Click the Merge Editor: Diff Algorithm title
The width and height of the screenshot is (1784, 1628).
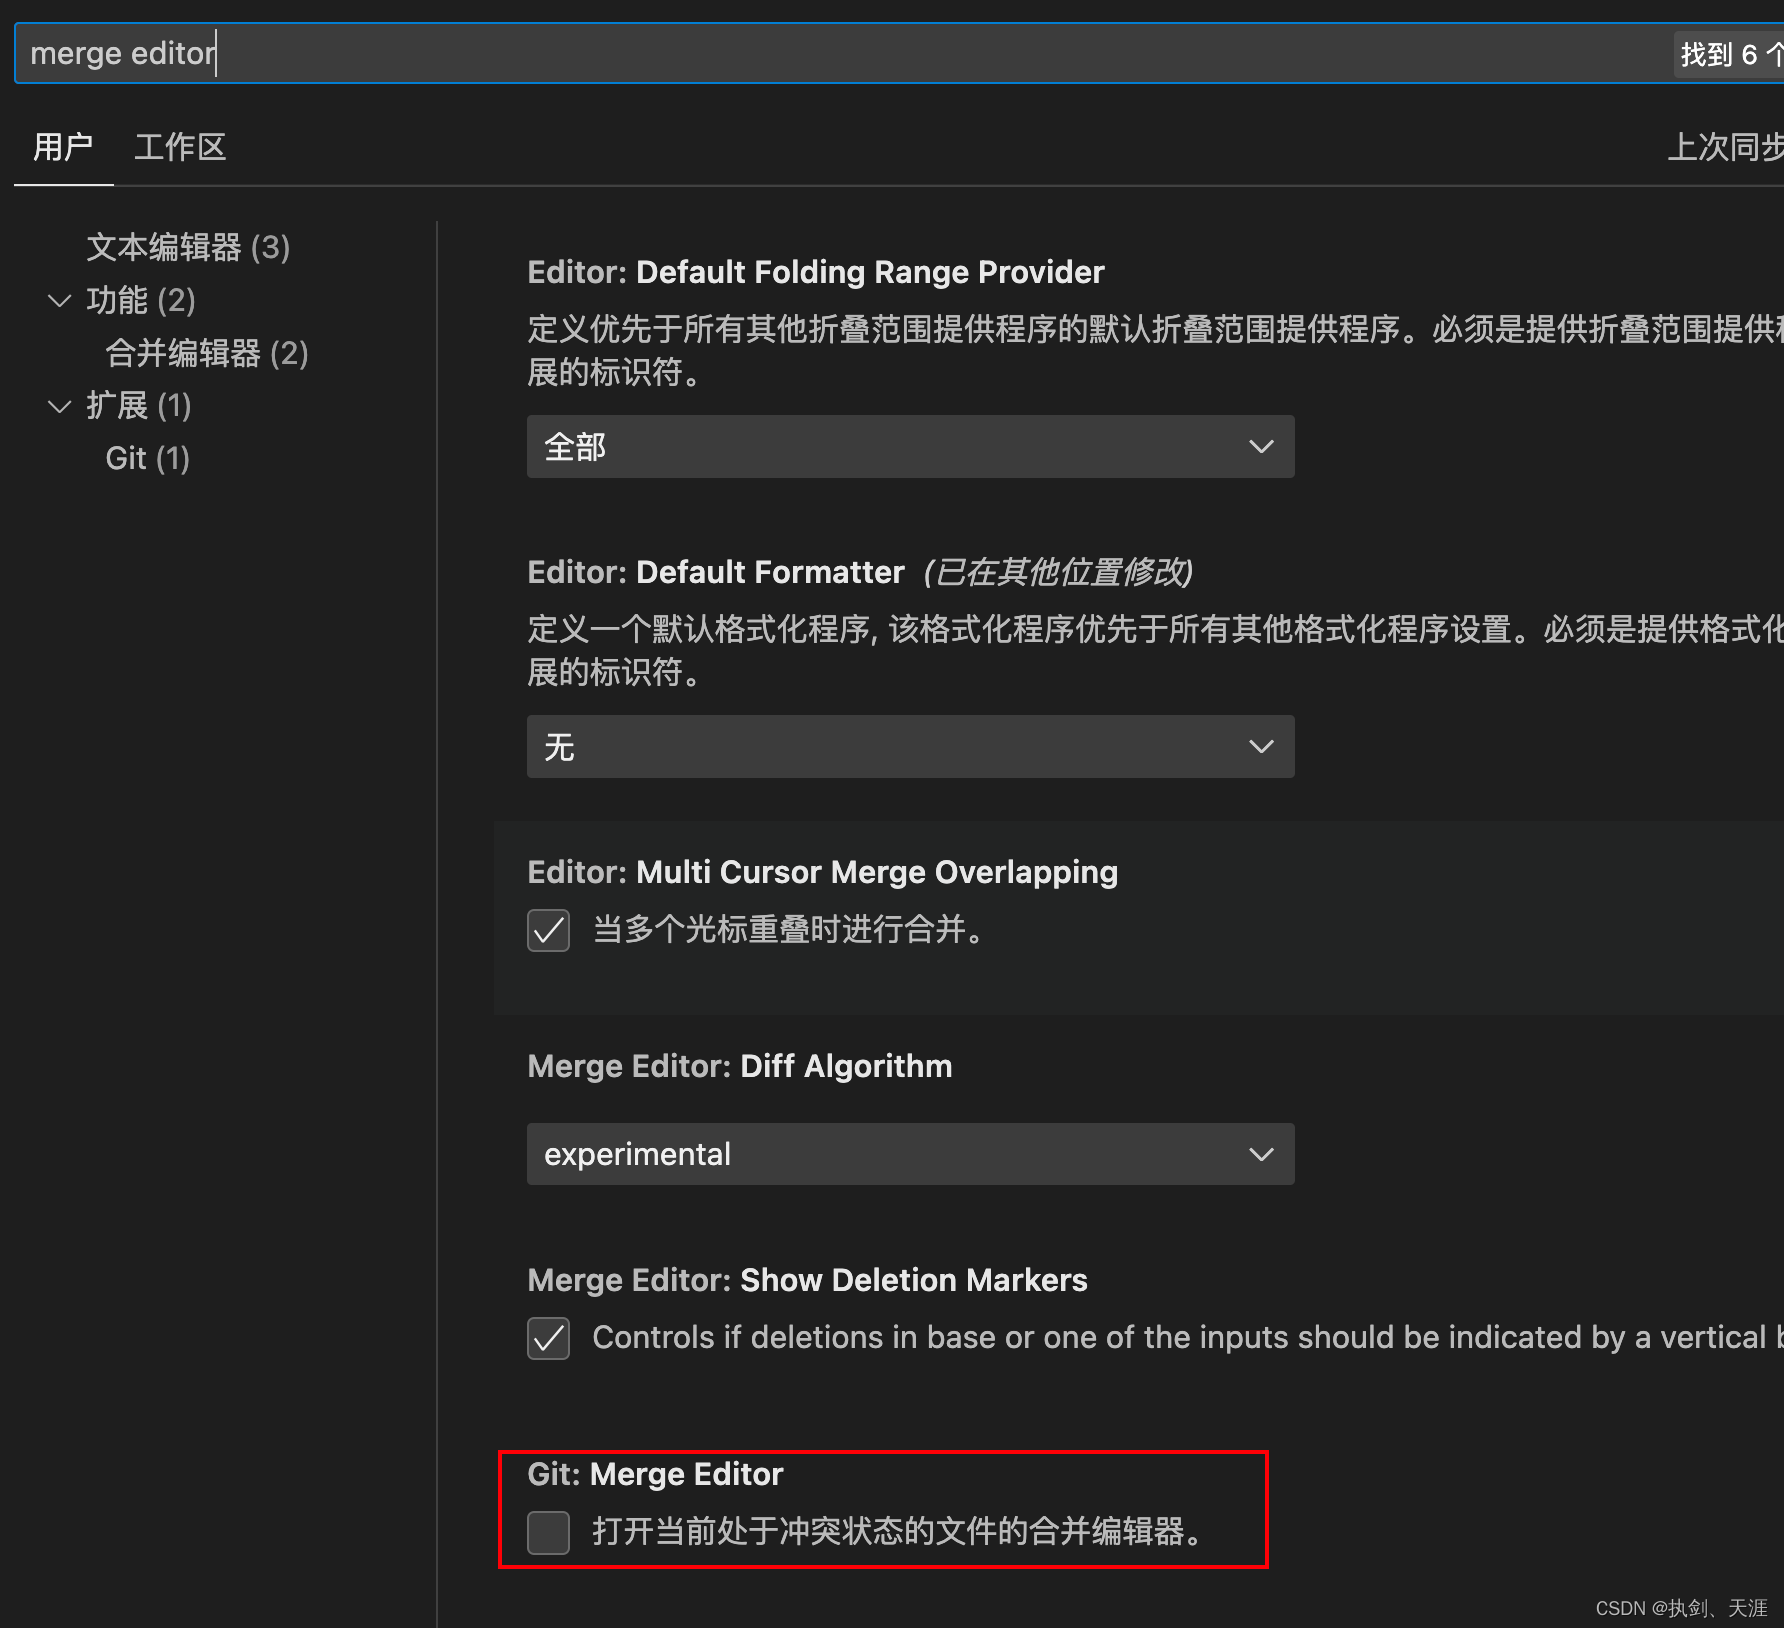740,1066
